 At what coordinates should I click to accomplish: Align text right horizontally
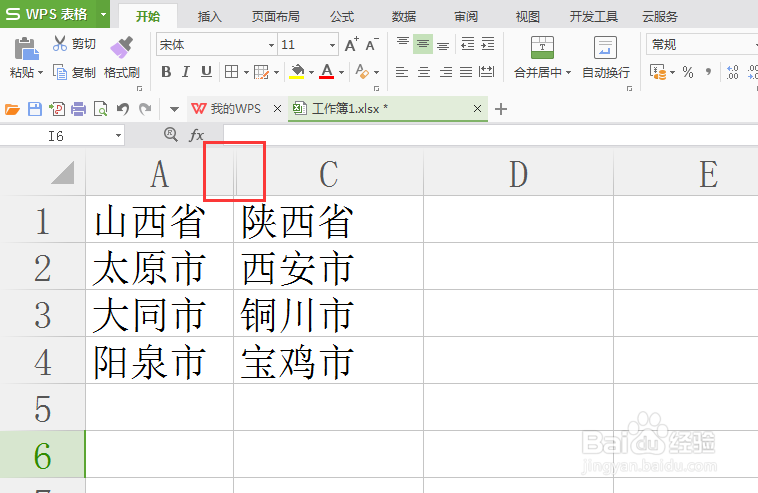(x=445, y=72)
